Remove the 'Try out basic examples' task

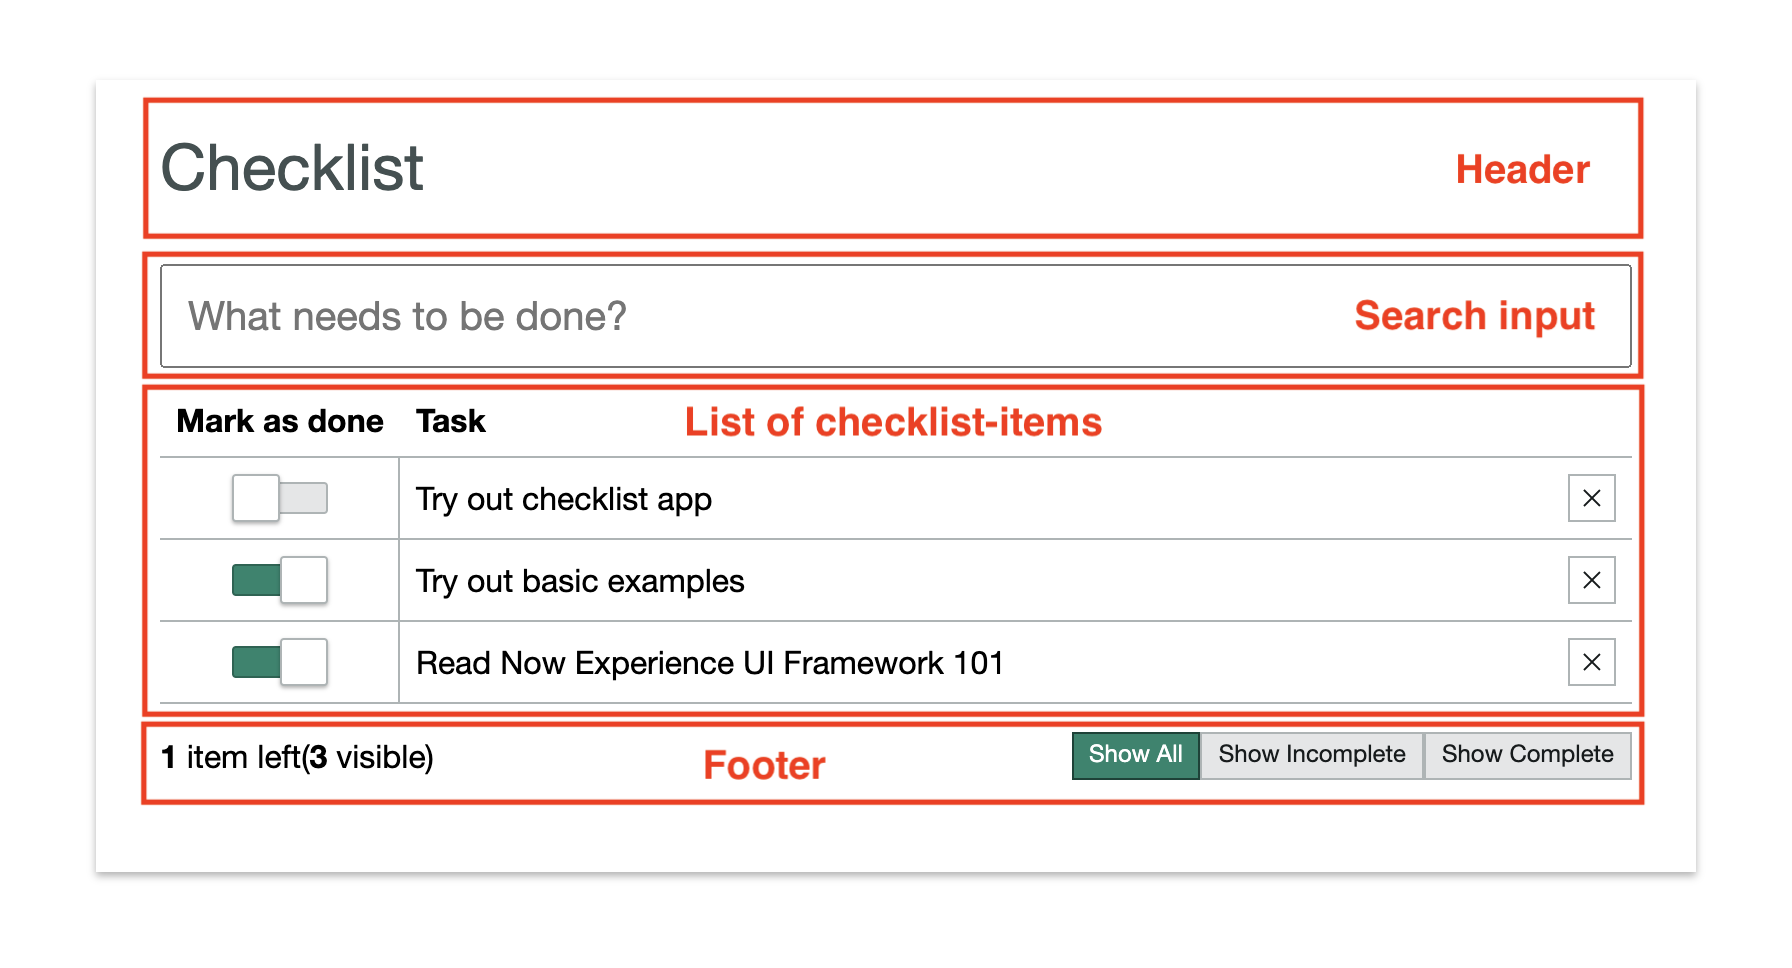point(1591,580)
